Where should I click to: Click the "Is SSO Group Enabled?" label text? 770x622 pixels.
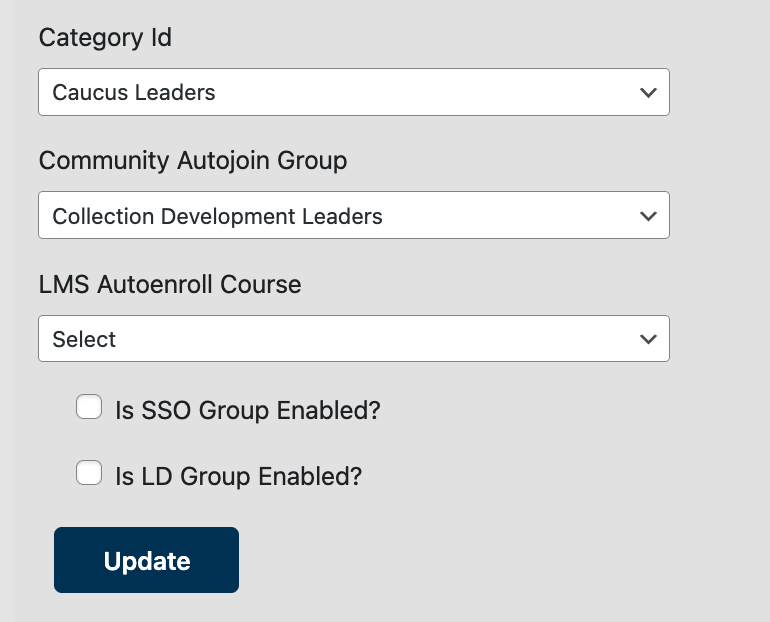pos(248,410)
